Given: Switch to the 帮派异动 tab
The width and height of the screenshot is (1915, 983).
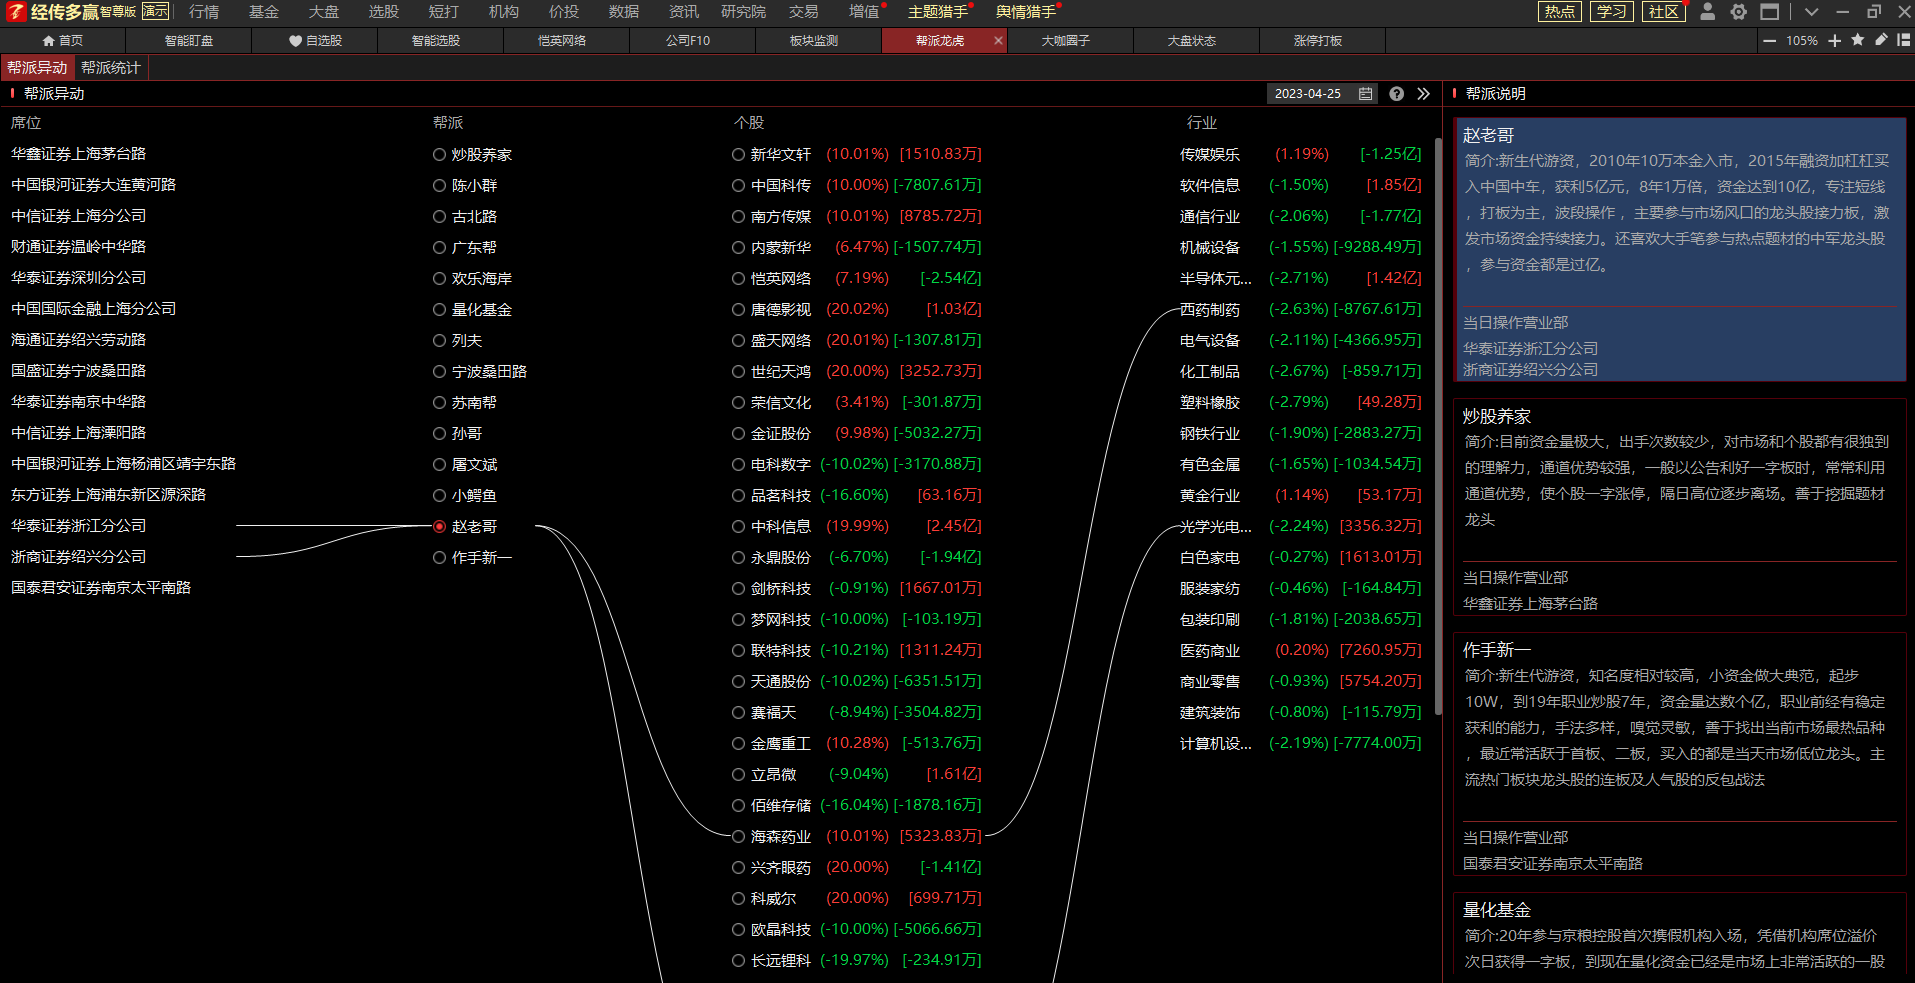Looking at the screenshot, I should (37, 67).
